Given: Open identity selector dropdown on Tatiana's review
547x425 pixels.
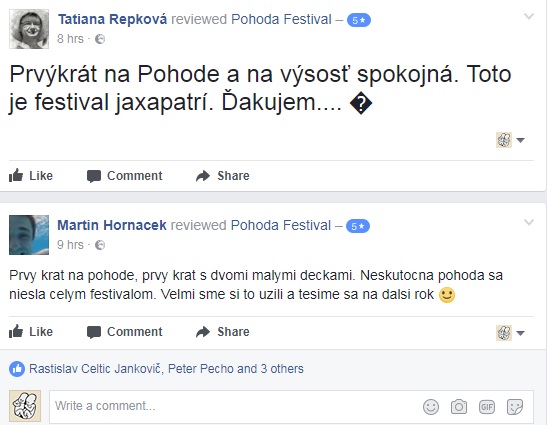Looking at the screenshot, I should 510,140.
